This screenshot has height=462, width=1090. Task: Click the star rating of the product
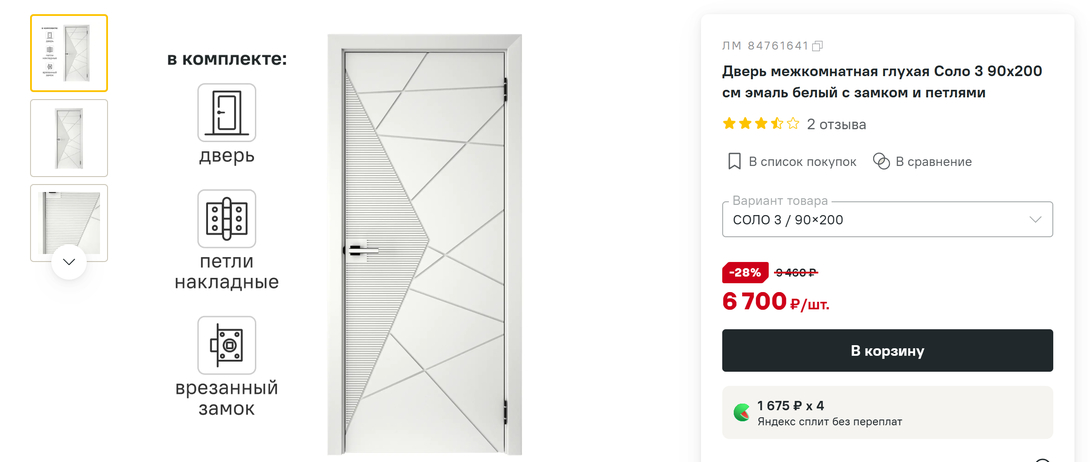click(x=761, y=124)
